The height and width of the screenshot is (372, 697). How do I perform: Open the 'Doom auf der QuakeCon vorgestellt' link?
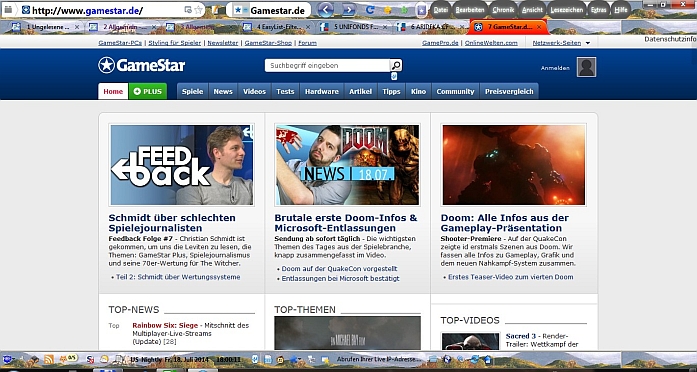click(x=339, y=269)
